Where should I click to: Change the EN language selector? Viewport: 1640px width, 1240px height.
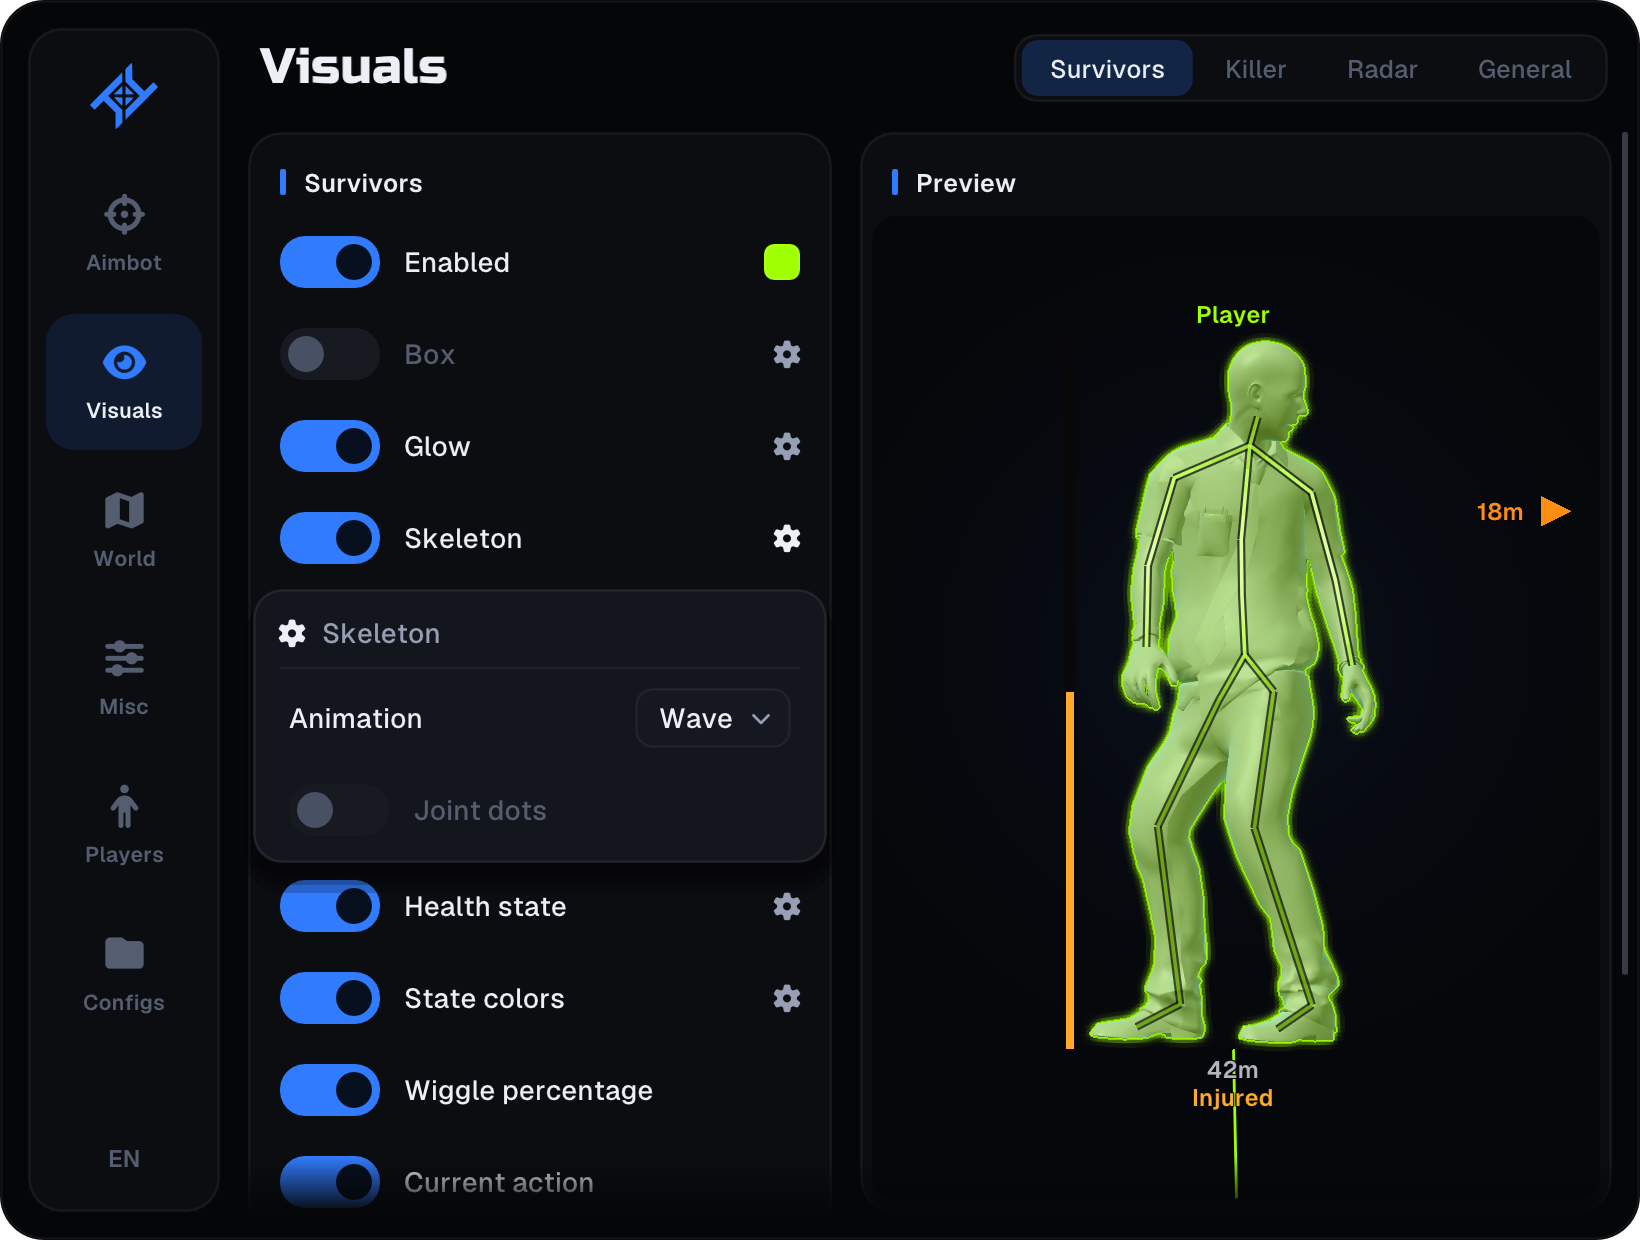[x=124, y=1158]
